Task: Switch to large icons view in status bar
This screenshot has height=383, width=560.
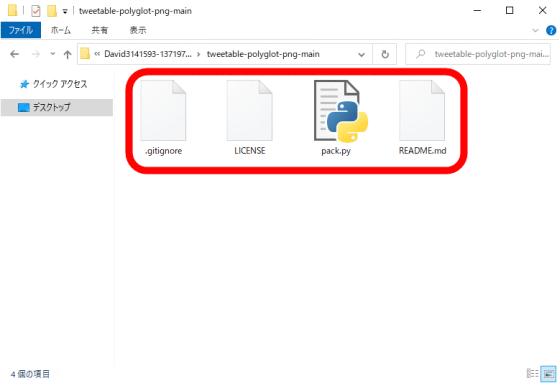Action: 549,374
